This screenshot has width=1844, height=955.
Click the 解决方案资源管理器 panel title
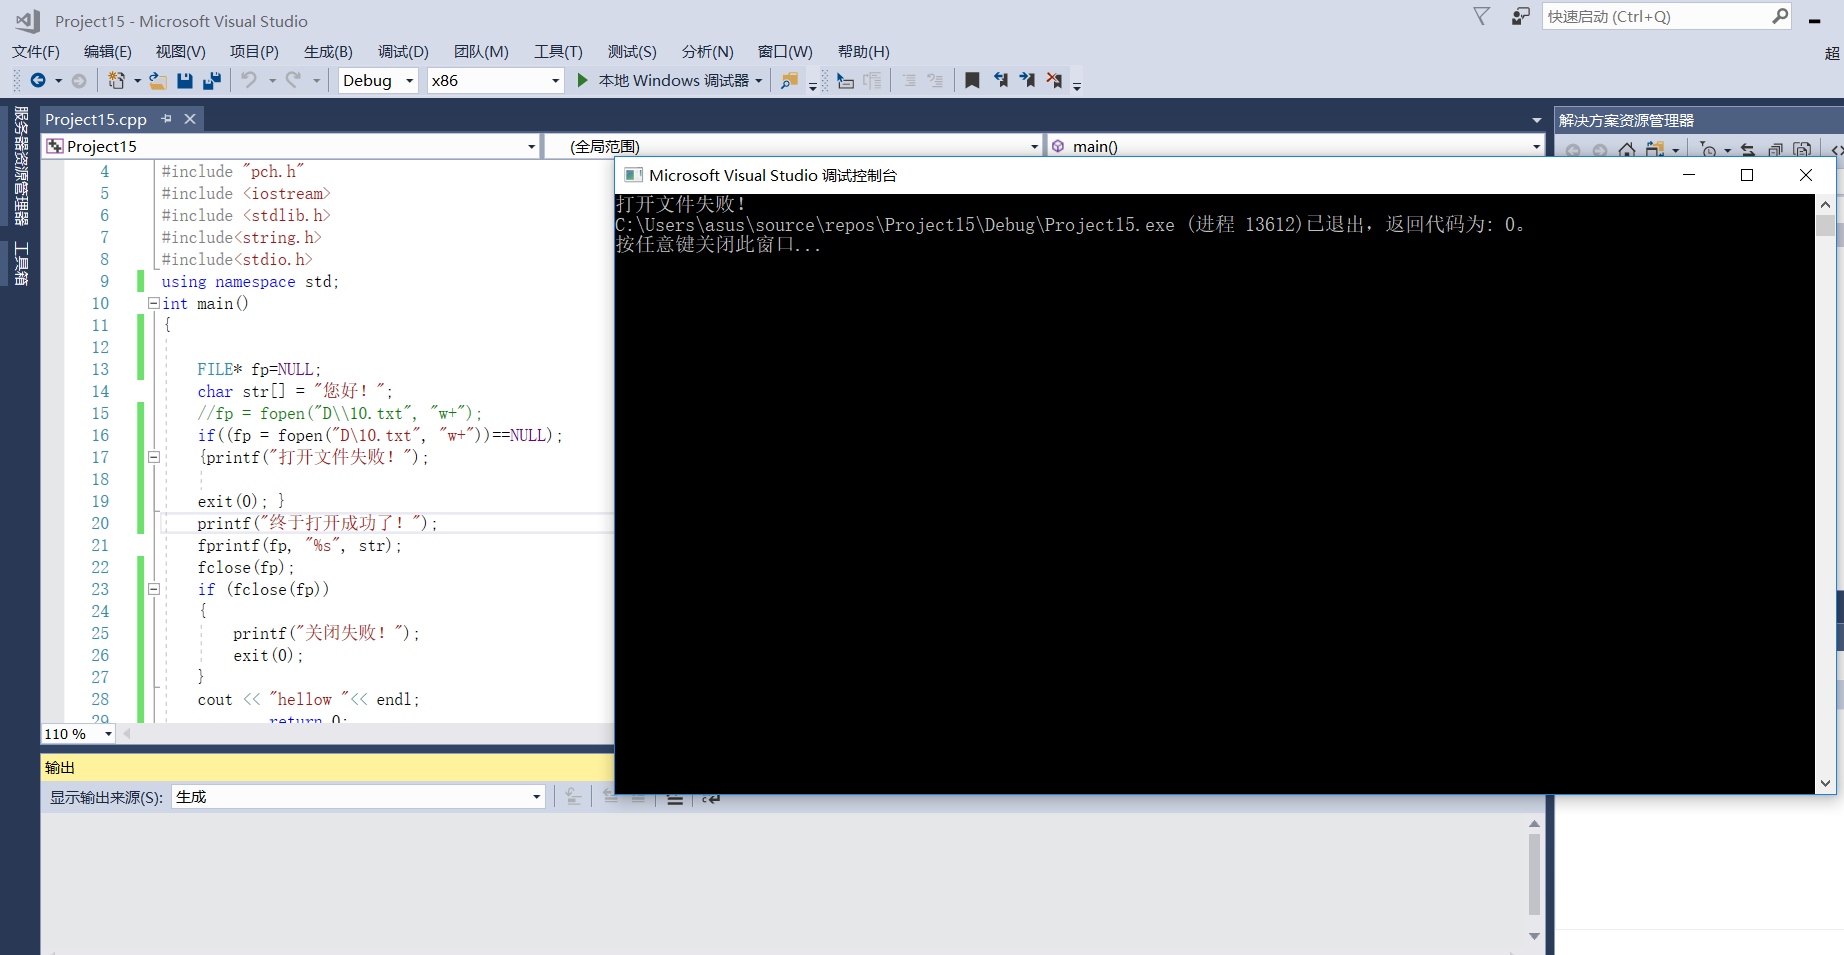click(x=1627, y=120)
